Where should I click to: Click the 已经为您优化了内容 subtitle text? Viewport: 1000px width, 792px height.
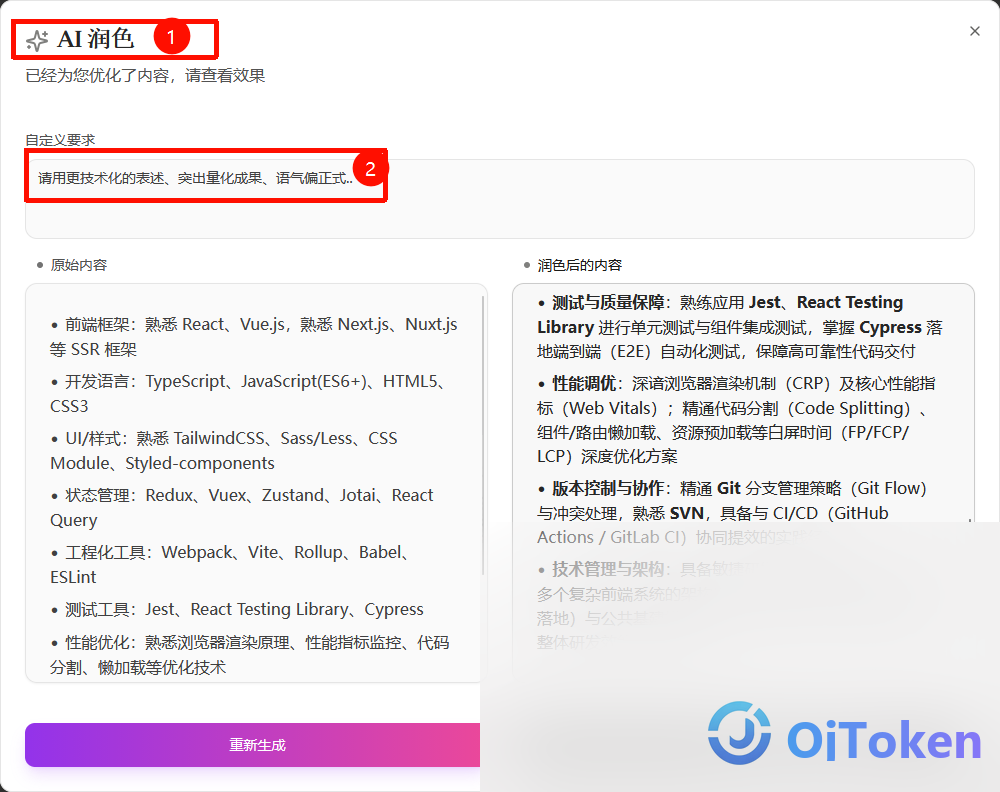coord(145,76)
